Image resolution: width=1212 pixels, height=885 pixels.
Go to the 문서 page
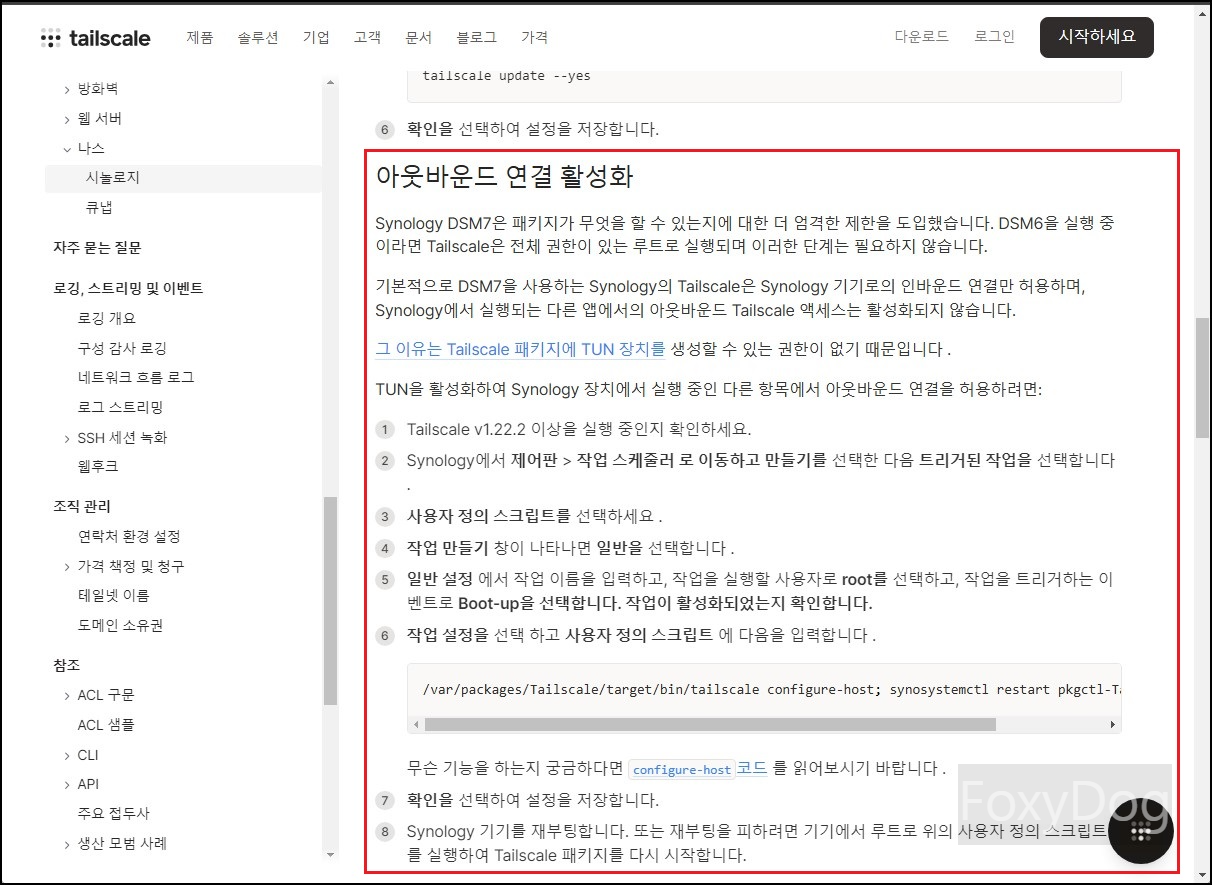tap(419, 37)
